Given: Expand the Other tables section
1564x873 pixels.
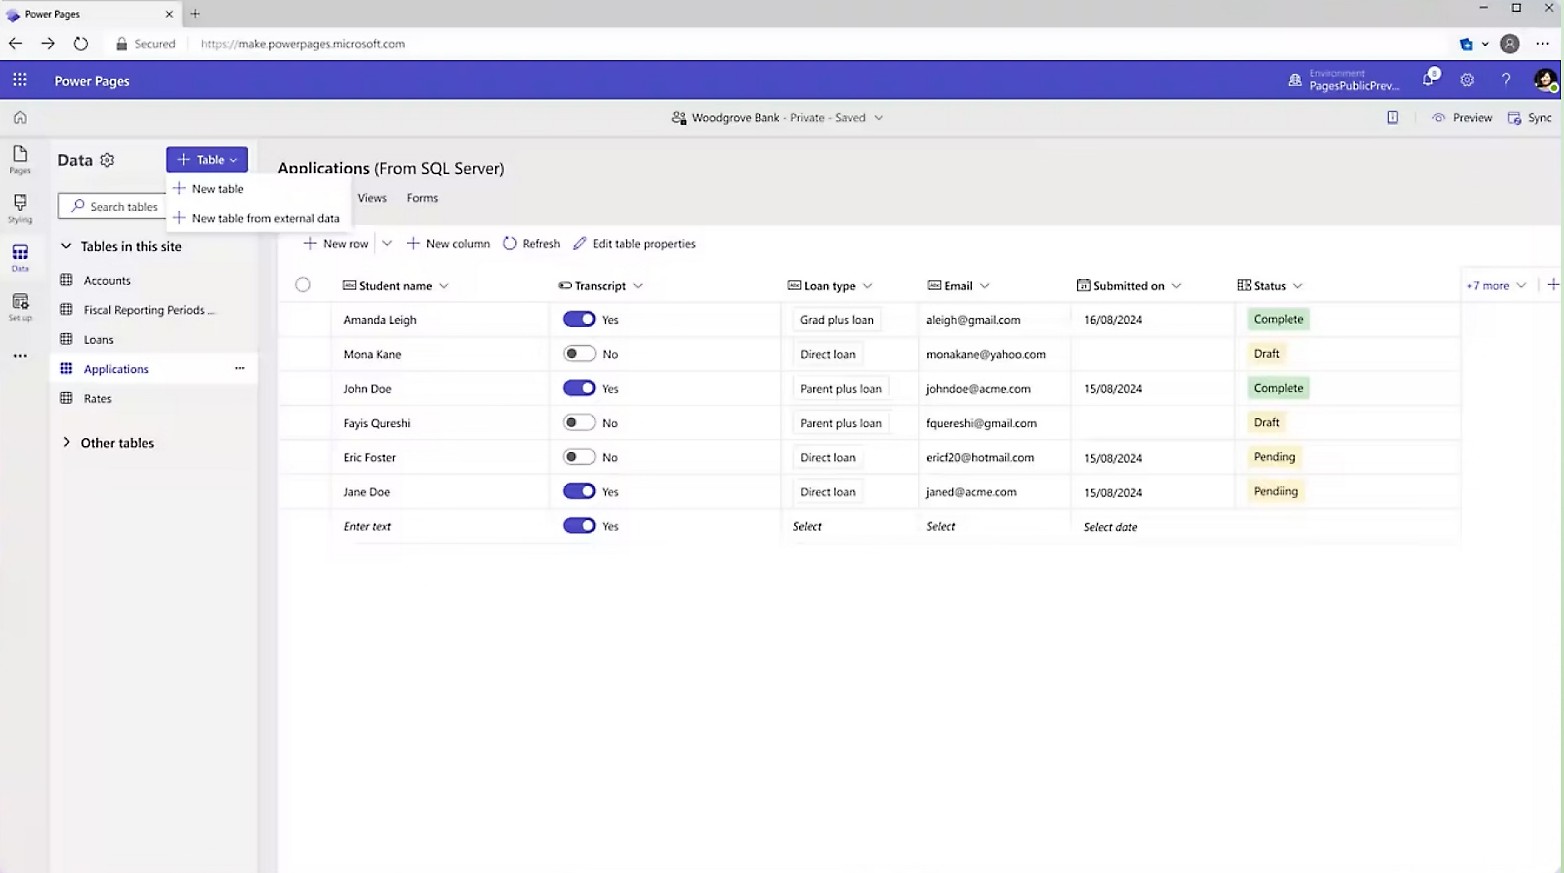Looking at the screenshot, I should click(x=66, y=442).
